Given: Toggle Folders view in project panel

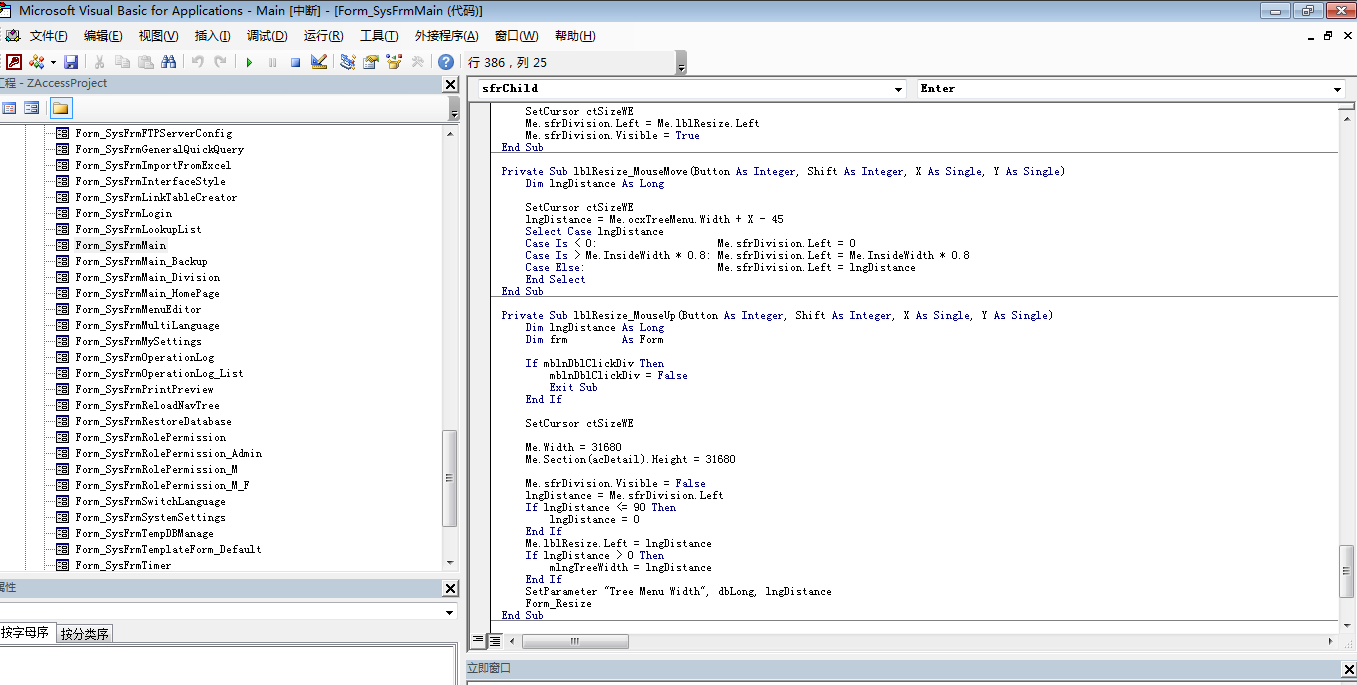Looking at the screenshot, I should coord(60,108).
